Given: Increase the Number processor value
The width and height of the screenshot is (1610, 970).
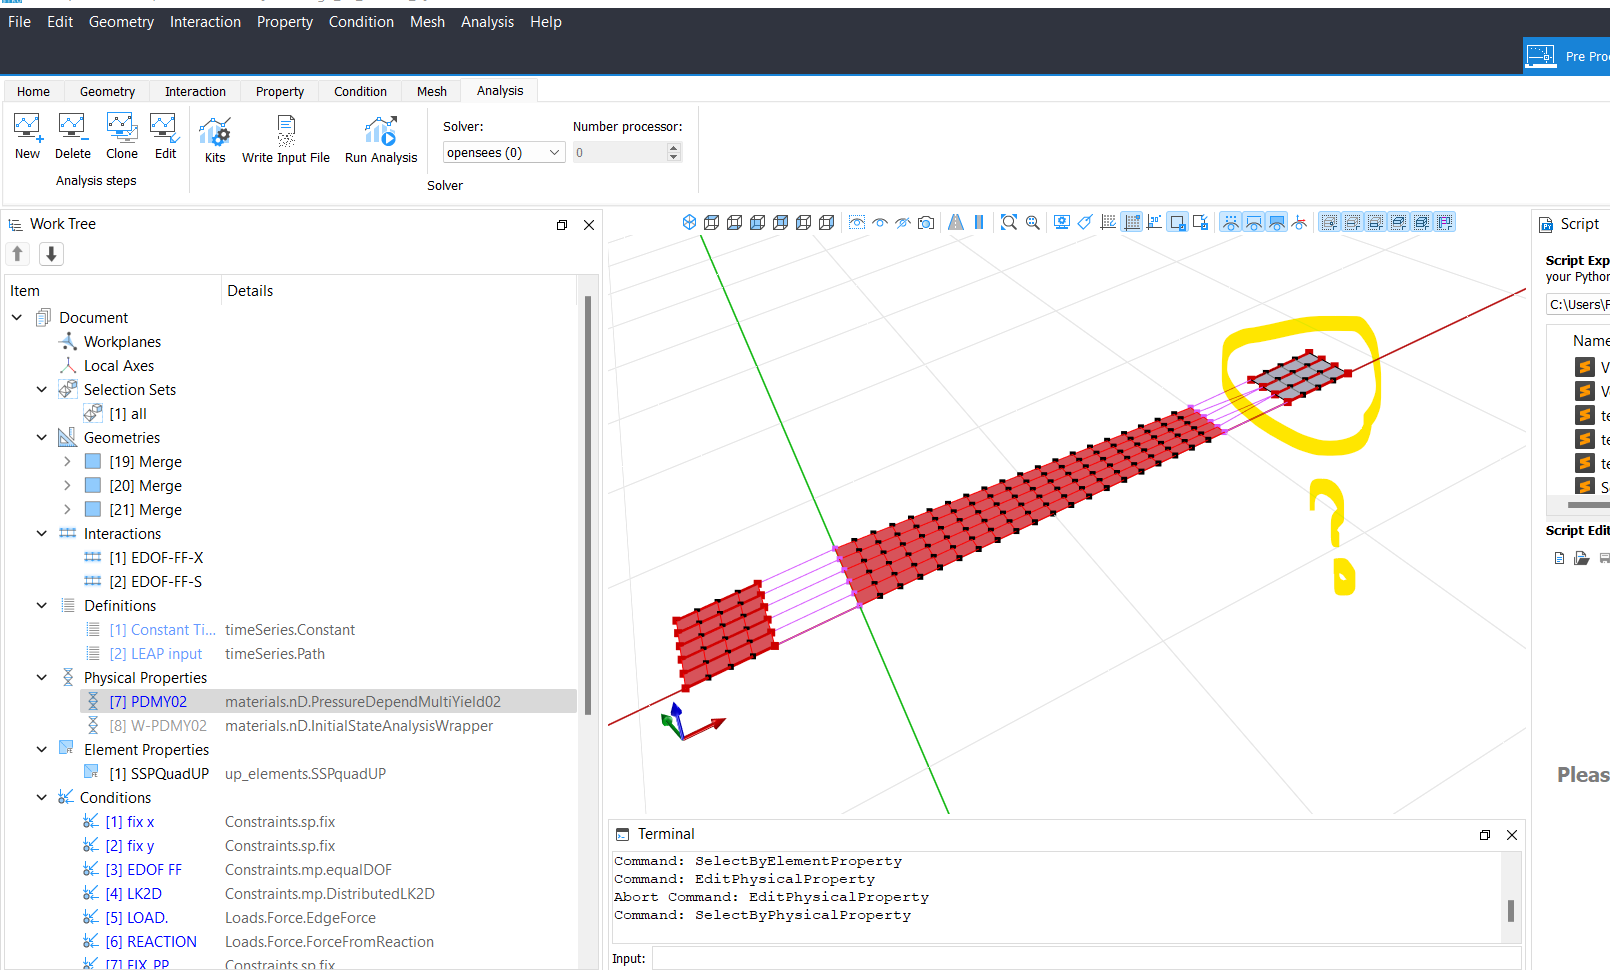Looking at the screenshot, I should [x=674, y=147].
